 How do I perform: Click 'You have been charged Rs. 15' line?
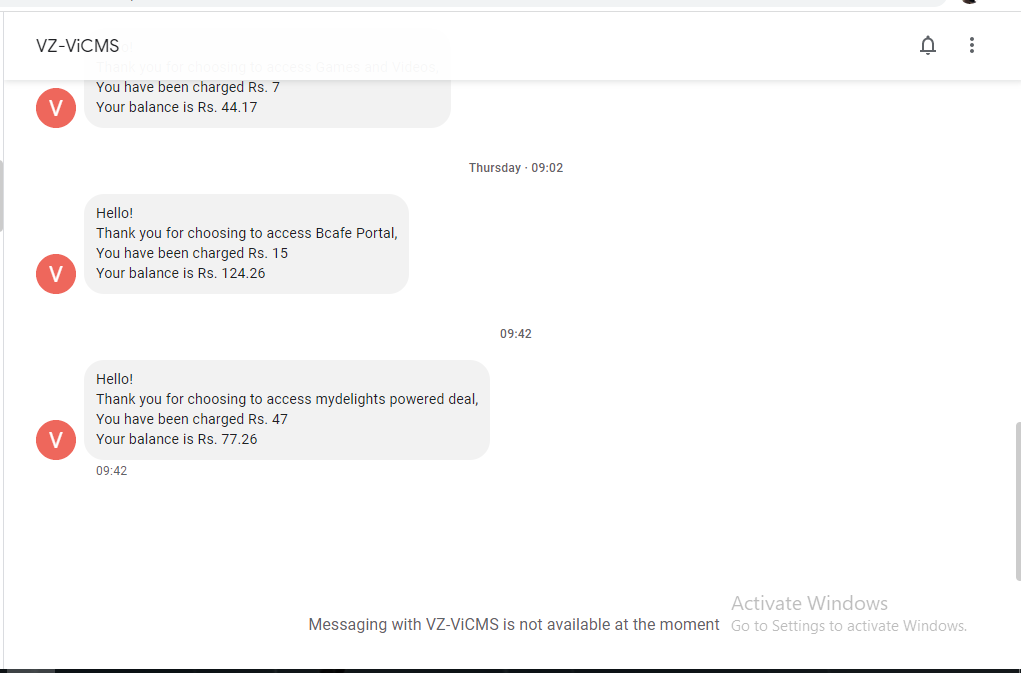tap(192, 253)
